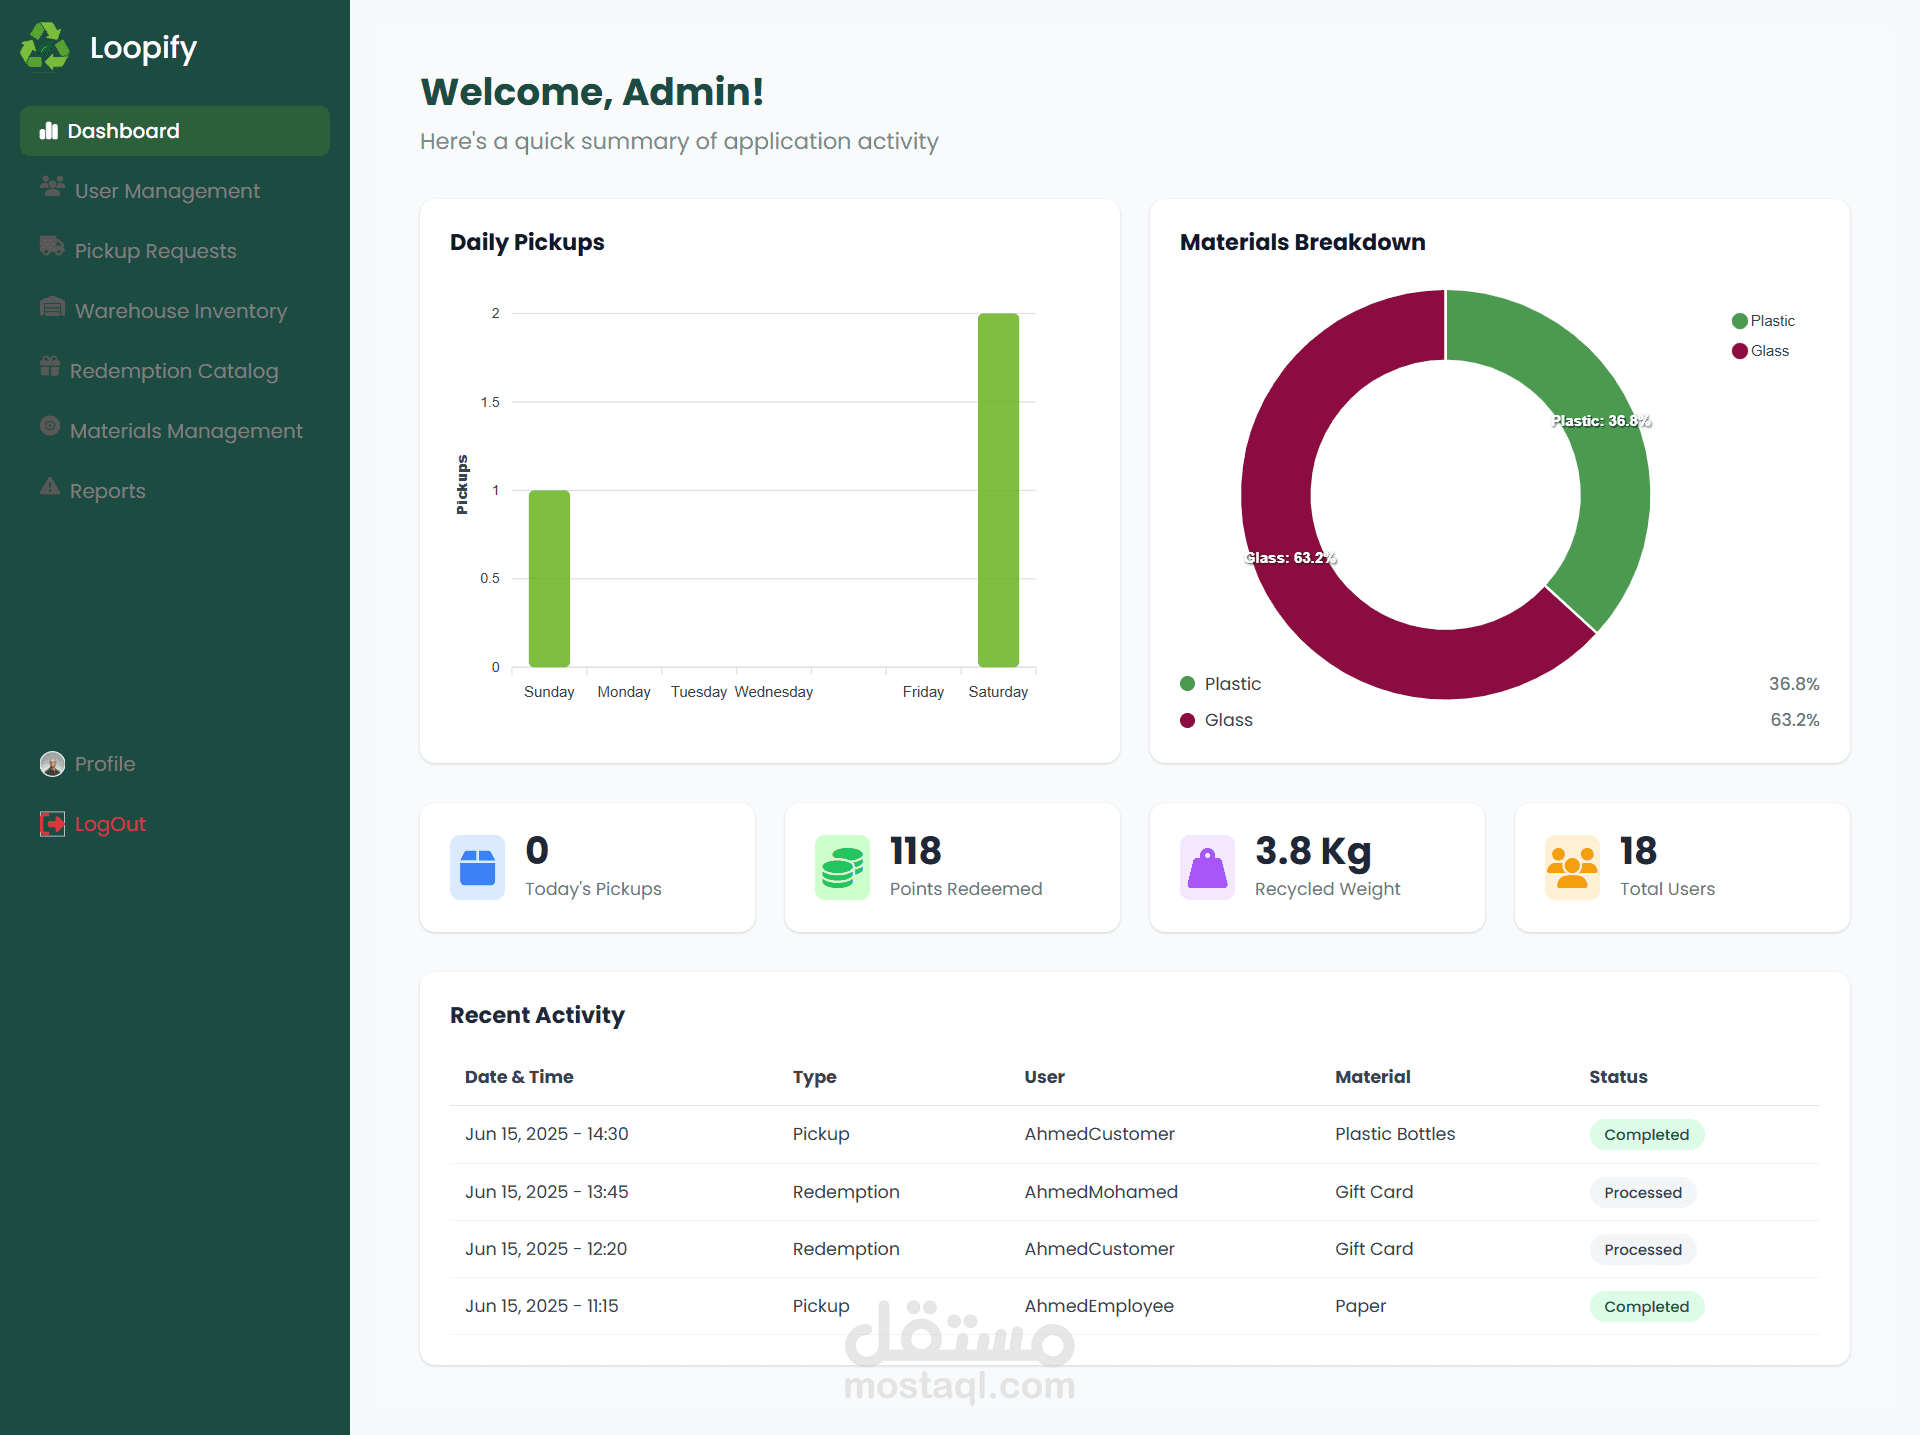View the Reports page
1920x1435 pixels.
175,491
